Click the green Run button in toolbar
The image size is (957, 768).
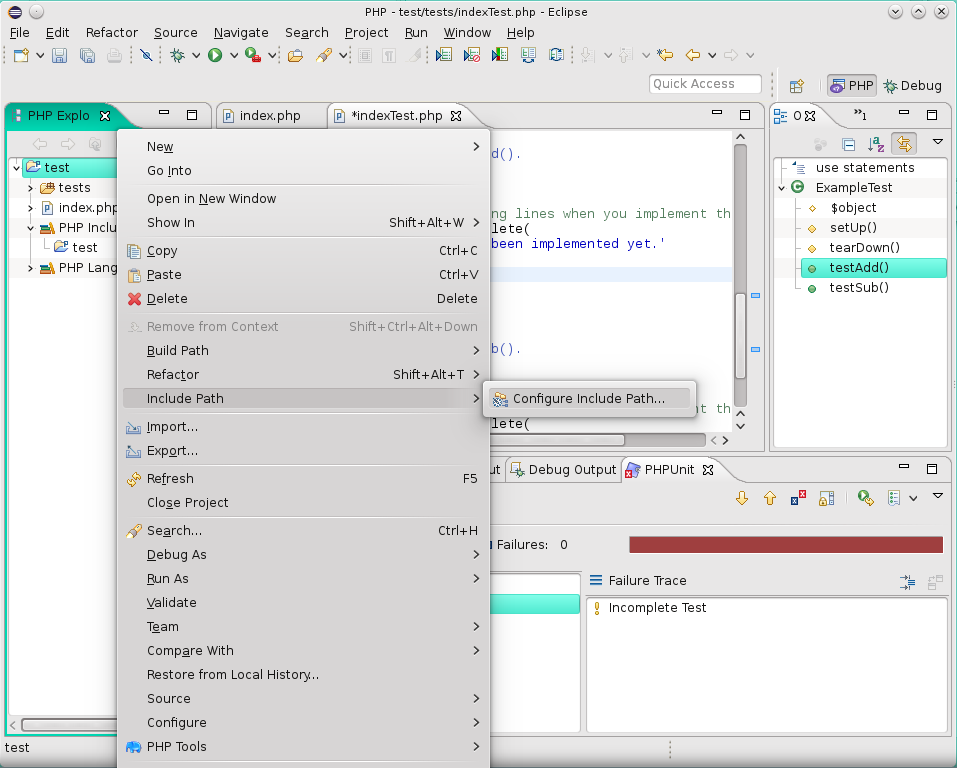coord(215,56)
